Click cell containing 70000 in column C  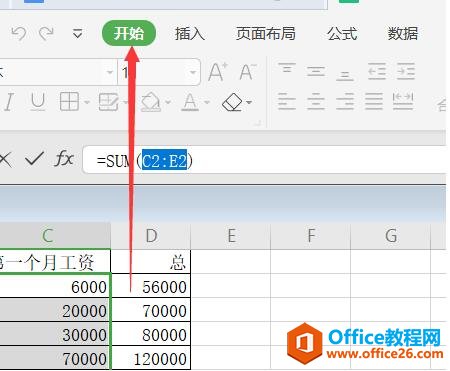click(x=55, y=358)
